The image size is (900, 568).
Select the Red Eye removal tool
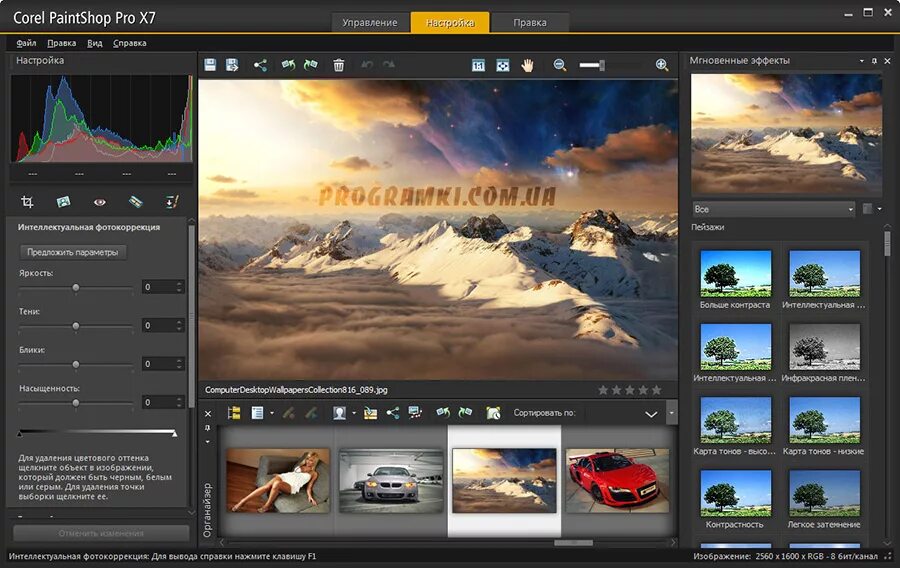tap(99, 202)
